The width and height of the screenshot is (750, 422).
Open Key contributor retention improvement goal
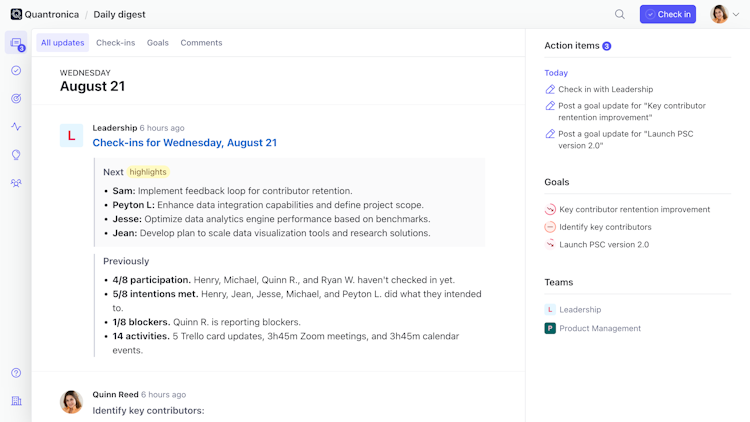634,210
